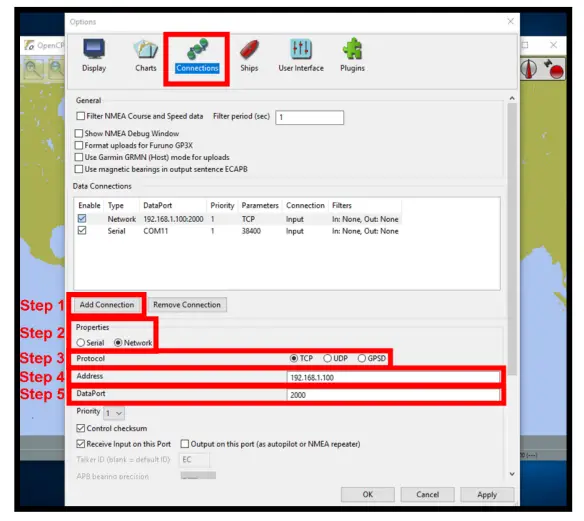
Task: Open the User Interface options icon
Action: (x=301, y=55)
